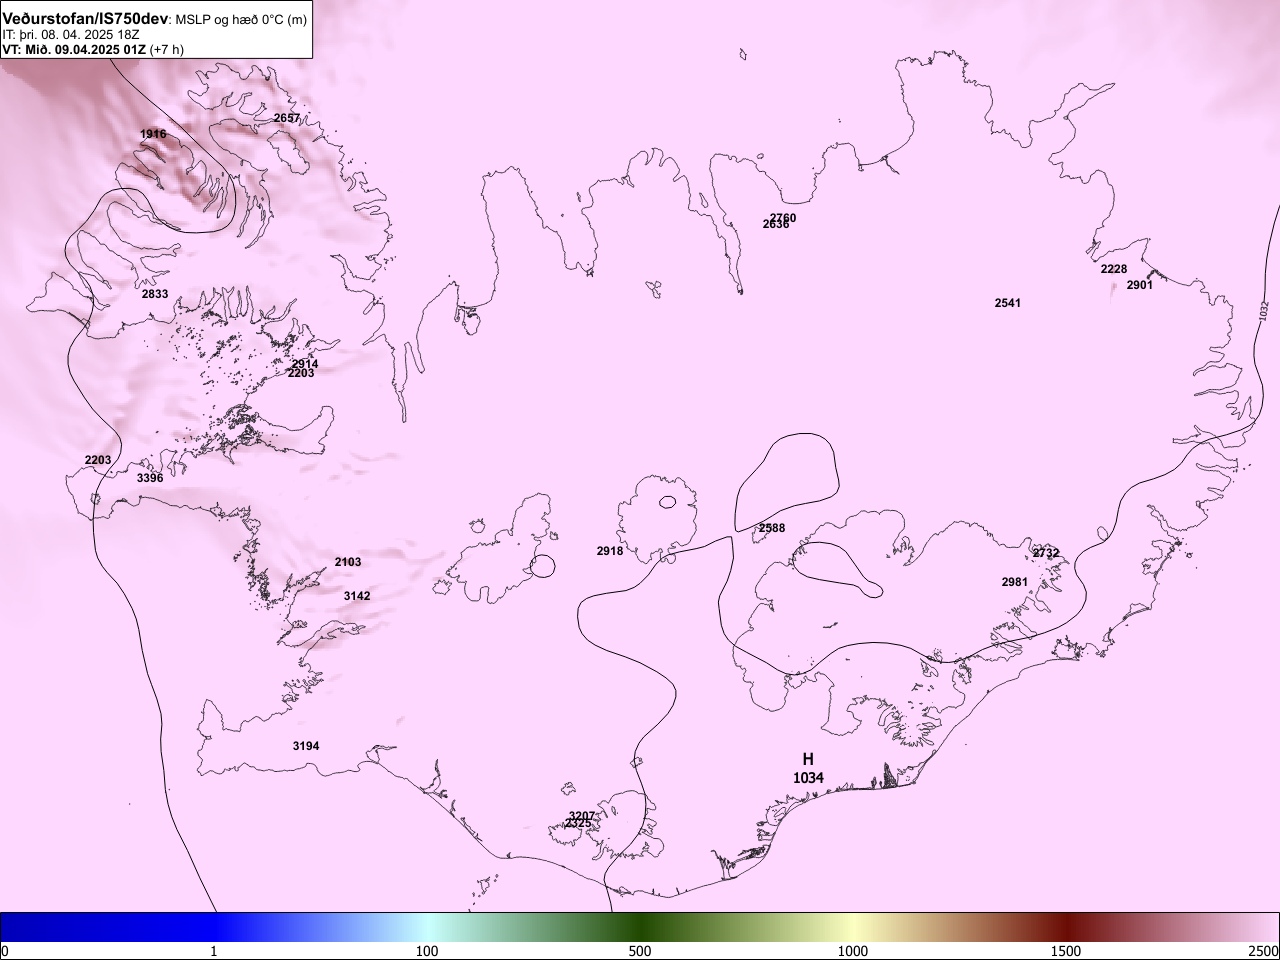Click valid time 'VT: Mið. 09.04.2025 01Z'
1280x960 pixels.
[x=74, y=49]
